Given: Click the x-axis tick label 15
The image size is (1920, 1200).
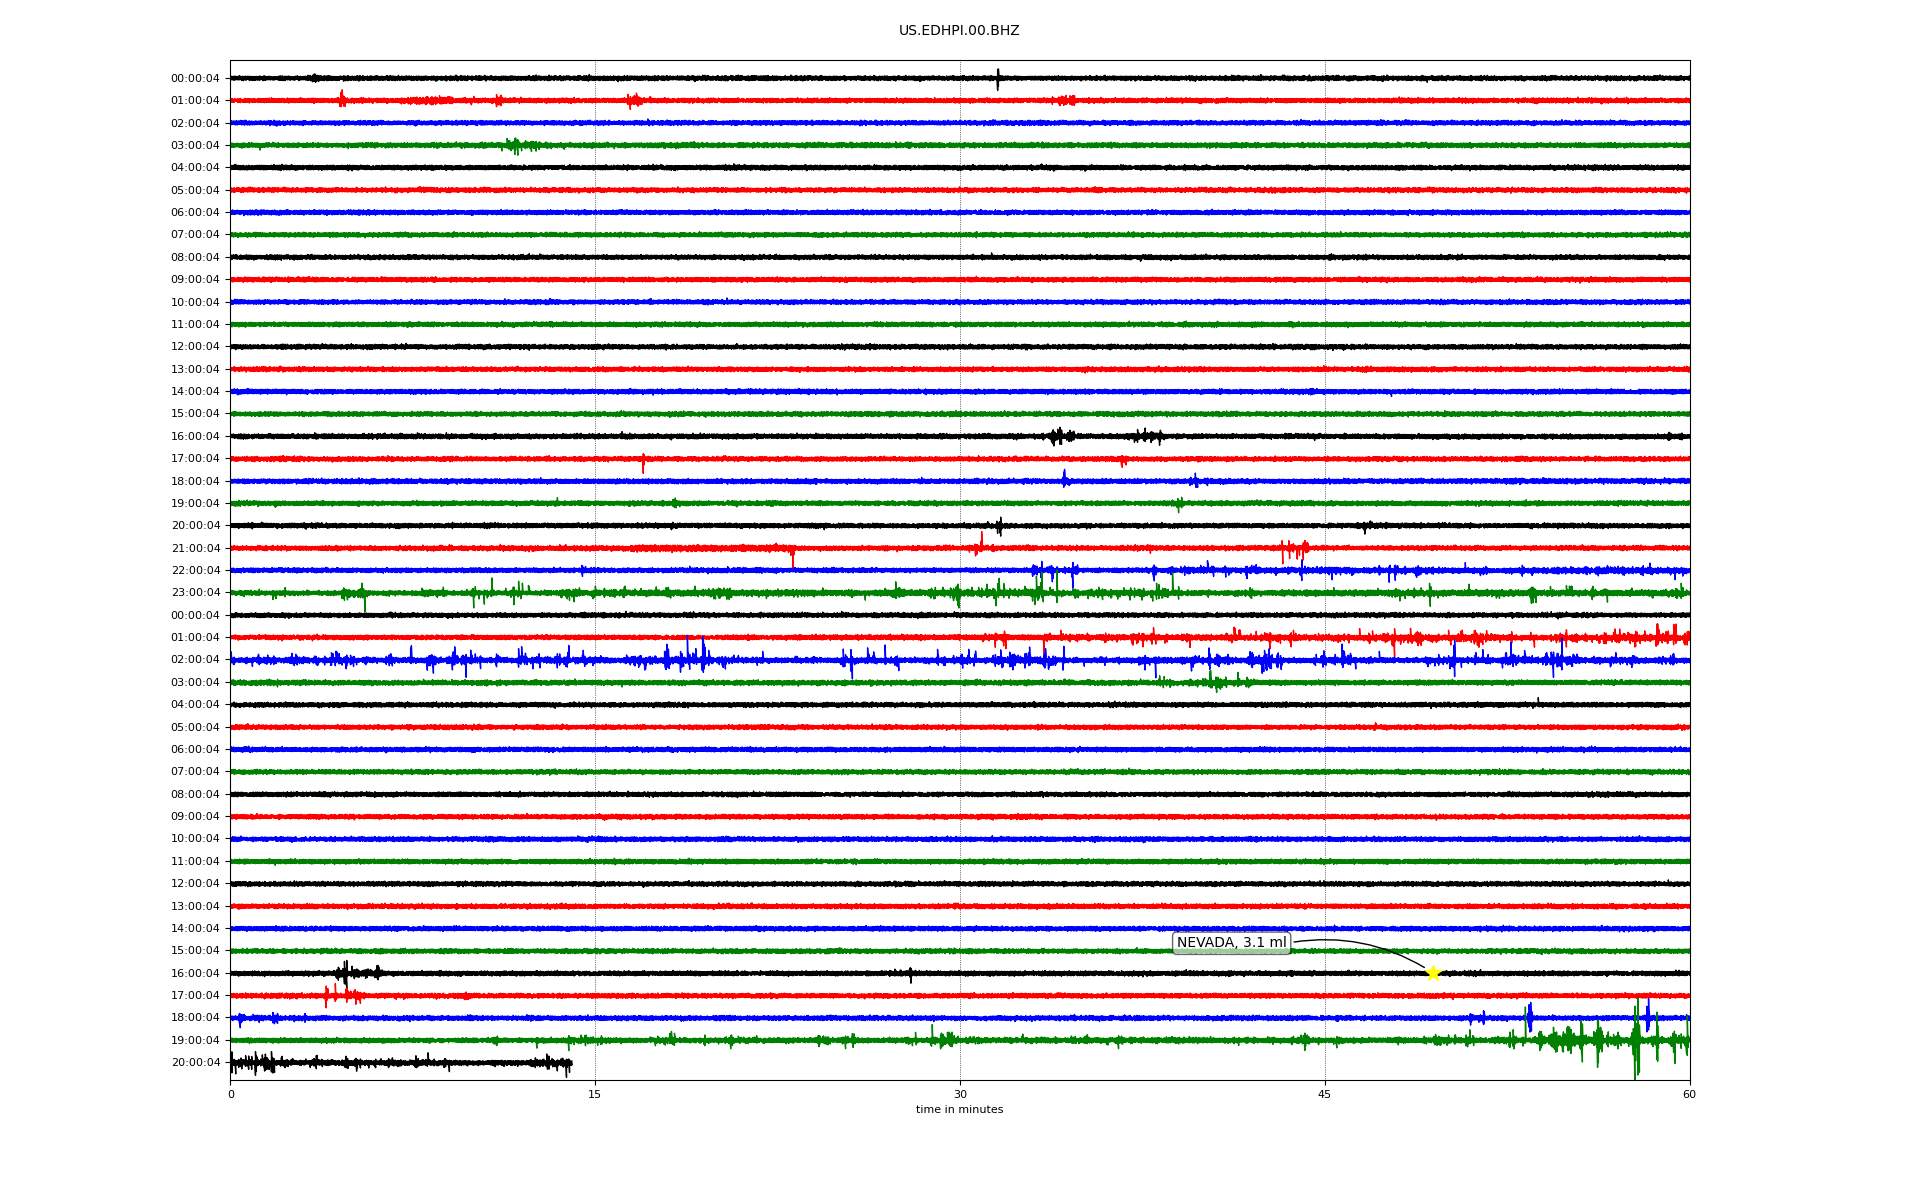Looking at the screenshot, I should (x=595, y=1094).
